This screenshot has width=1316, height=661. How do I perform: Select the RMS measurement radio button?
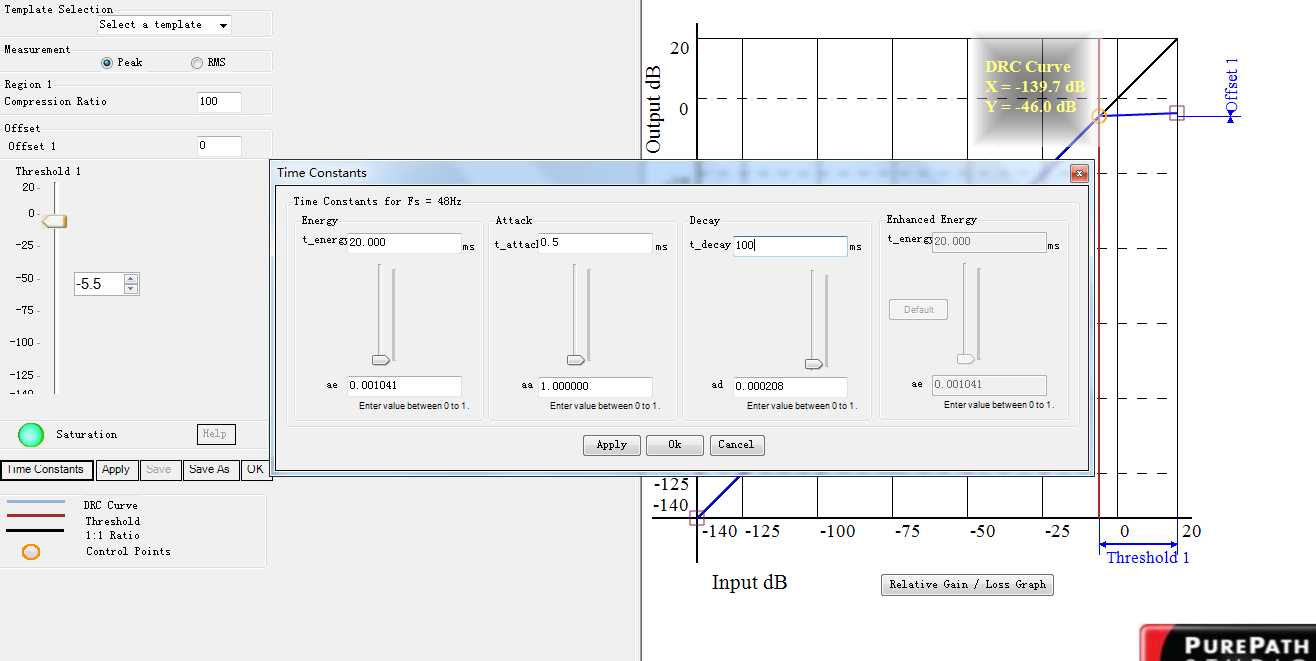[x=197, y=62]
